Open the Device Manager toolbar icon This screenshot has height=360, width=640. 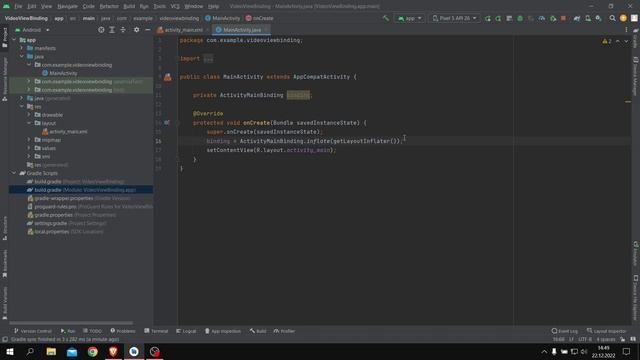[588, 18]
